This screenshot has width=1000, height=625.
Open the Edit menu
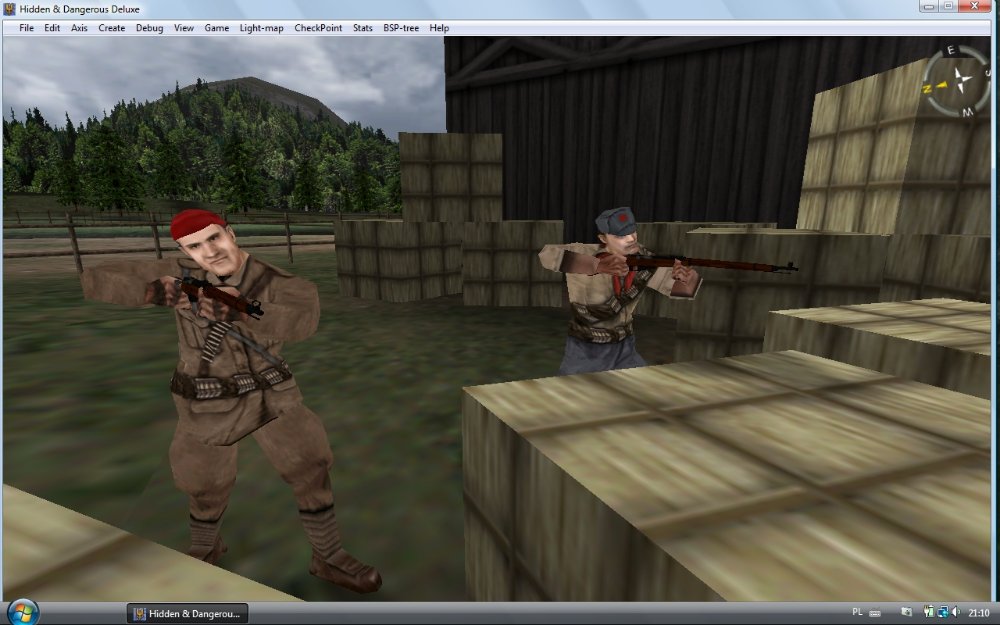coord(52,28)
